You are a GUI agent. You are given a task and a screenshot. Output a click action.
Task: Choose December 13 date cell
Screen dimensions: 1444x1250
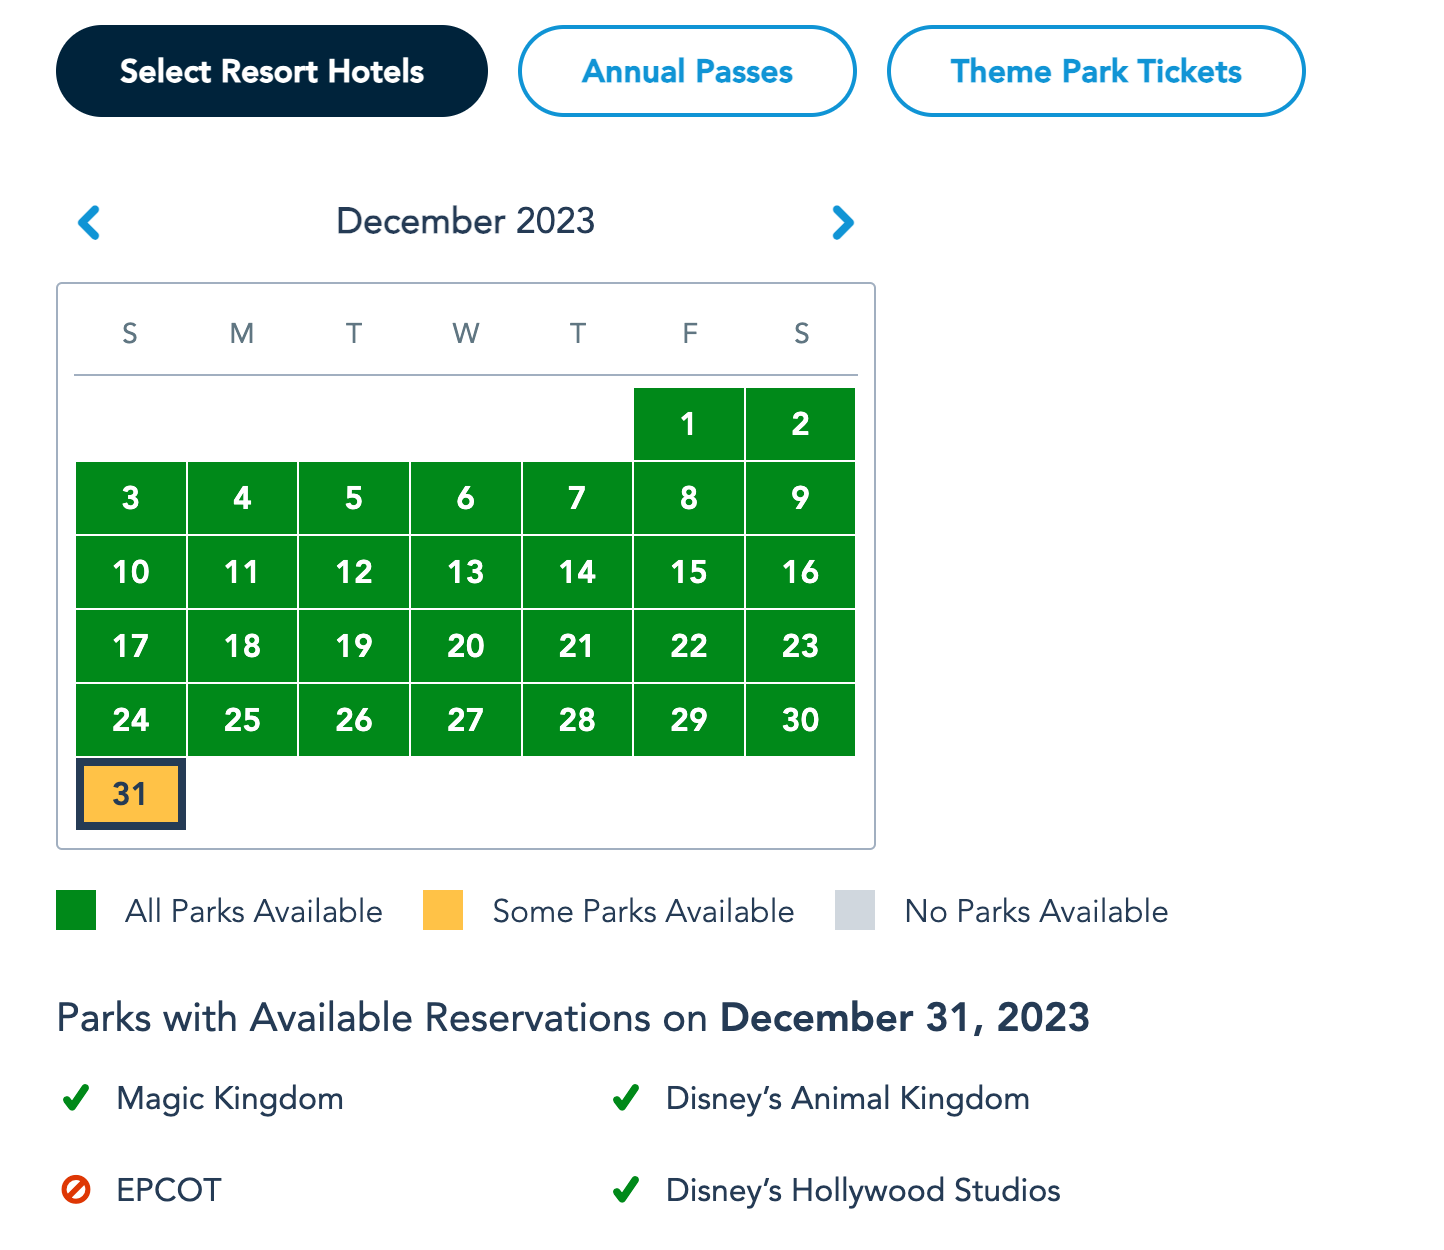coord(466,572)
